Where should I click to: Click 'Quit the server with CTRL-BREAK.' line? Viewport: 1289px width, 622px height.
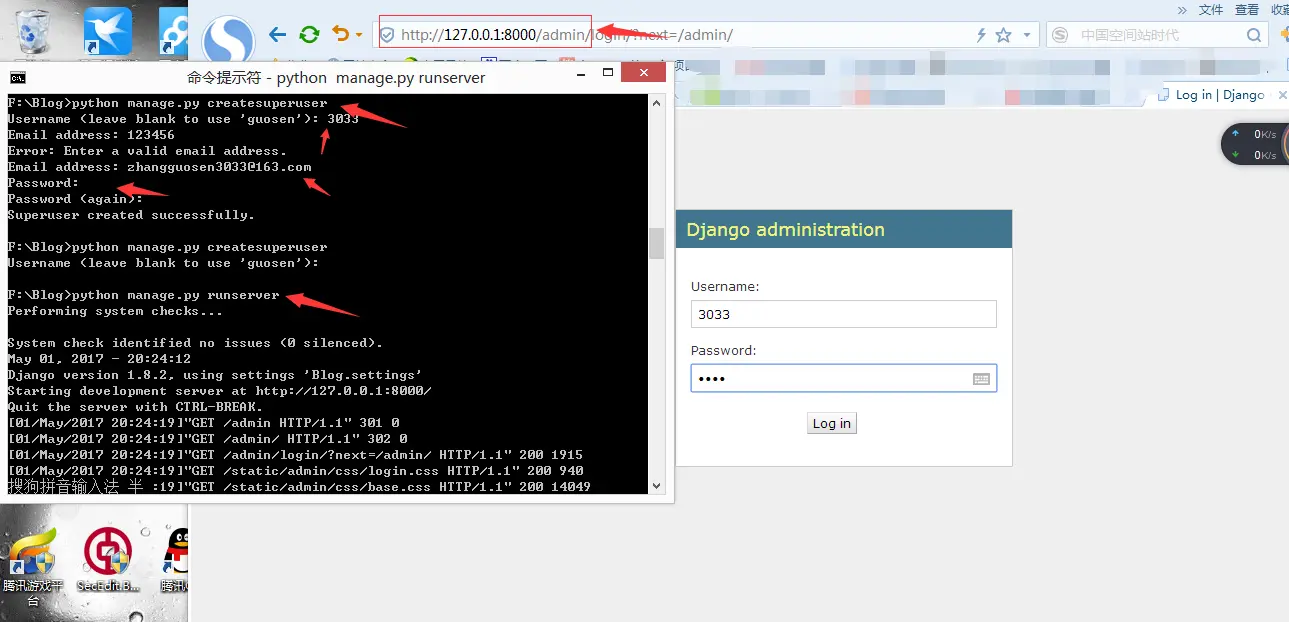coord(135,407)
